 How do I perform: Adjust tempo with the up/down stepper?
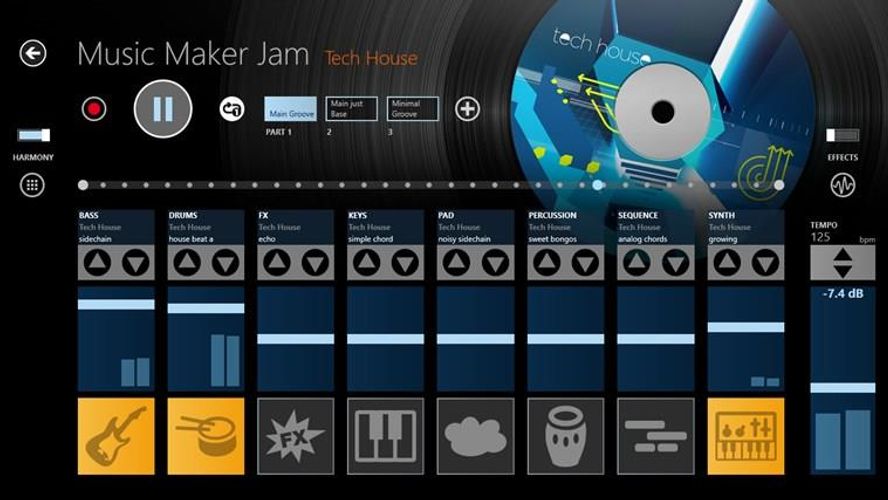point(843,263)
